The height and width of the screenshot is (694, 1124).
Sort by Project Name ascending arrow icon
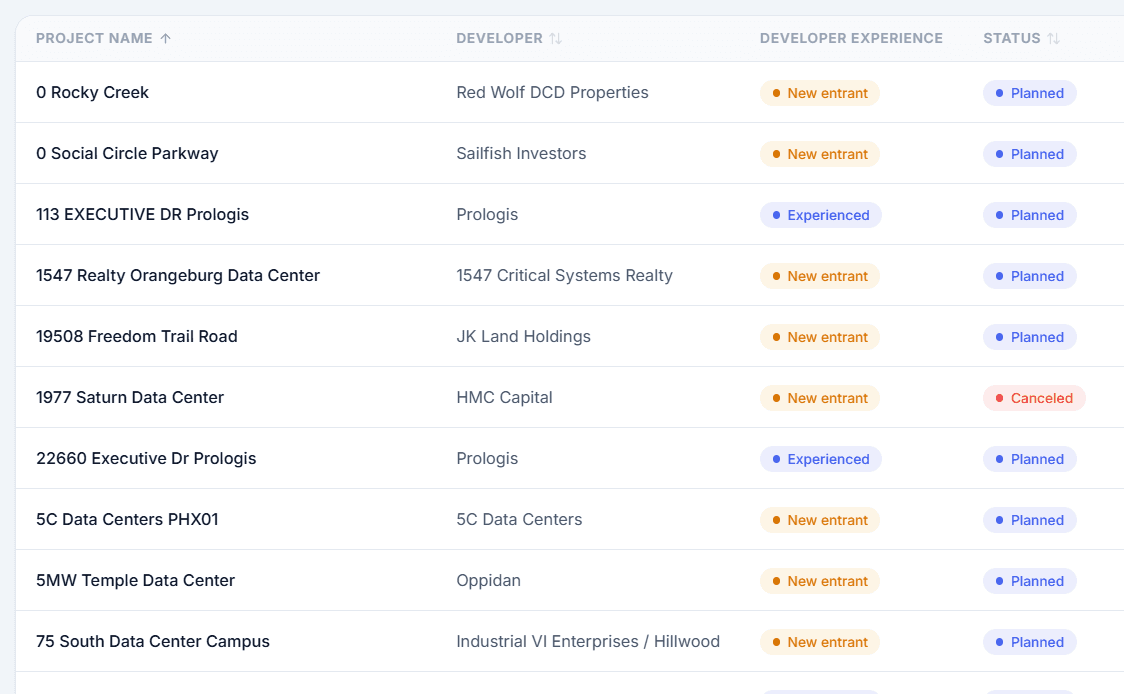click(x=166, y=39)
